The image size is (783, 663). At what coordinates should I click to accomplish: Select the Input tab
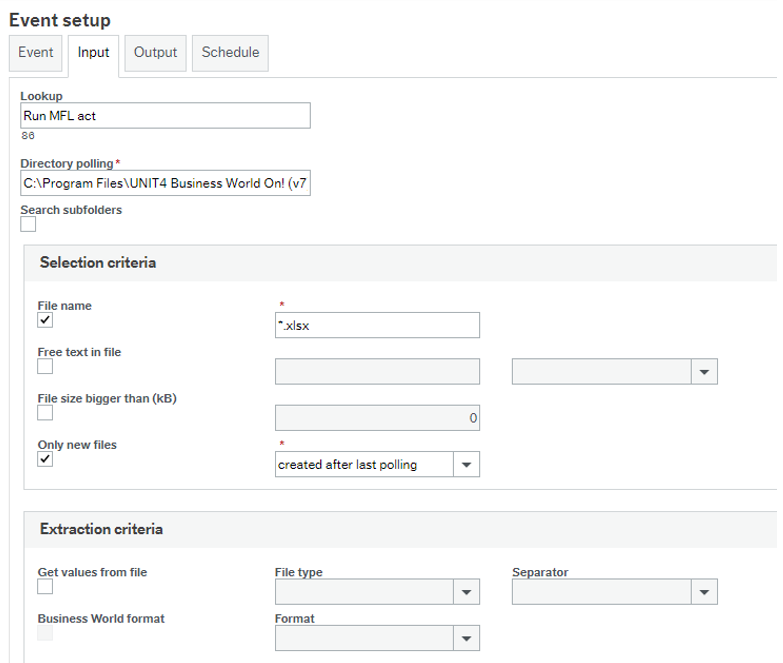(93, 53)
